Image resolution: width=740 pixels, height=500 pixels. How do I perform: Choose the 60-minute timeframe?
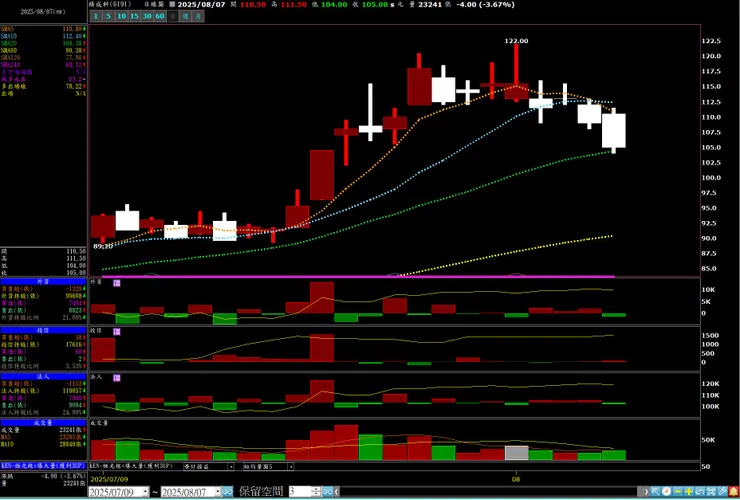click(x=160, y=16)
